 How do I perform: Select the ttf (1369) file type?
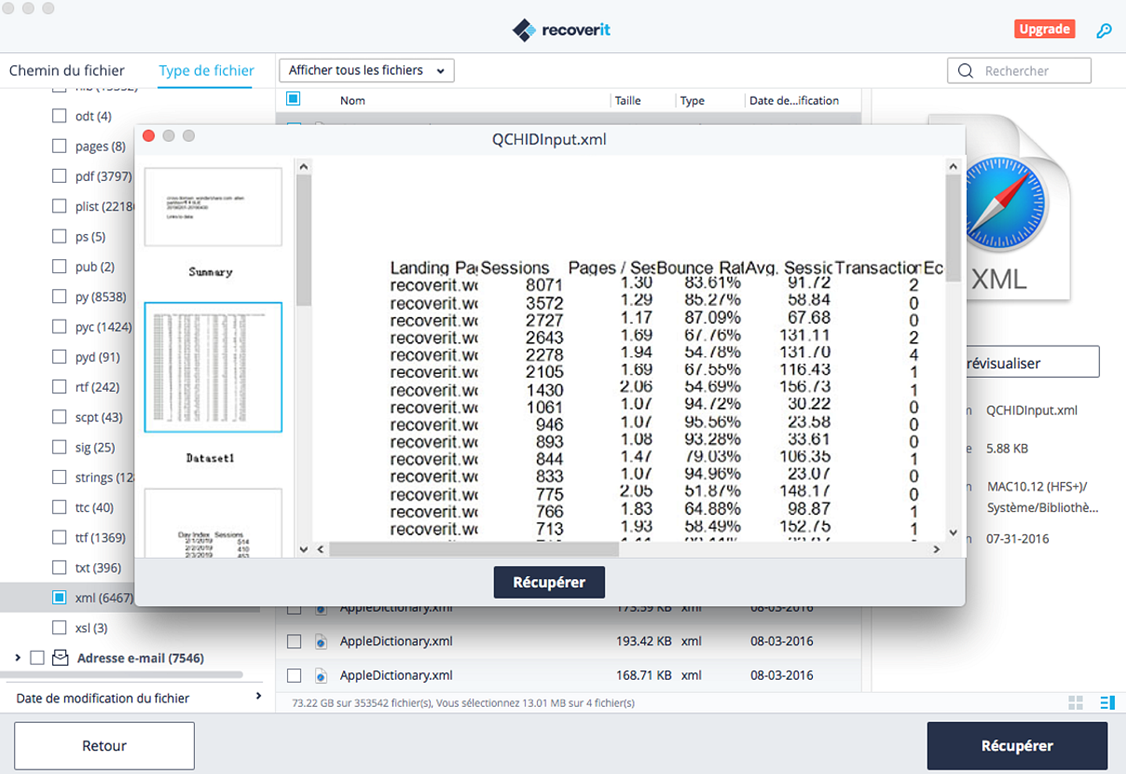pyautogui.click(x=100, y=537)
